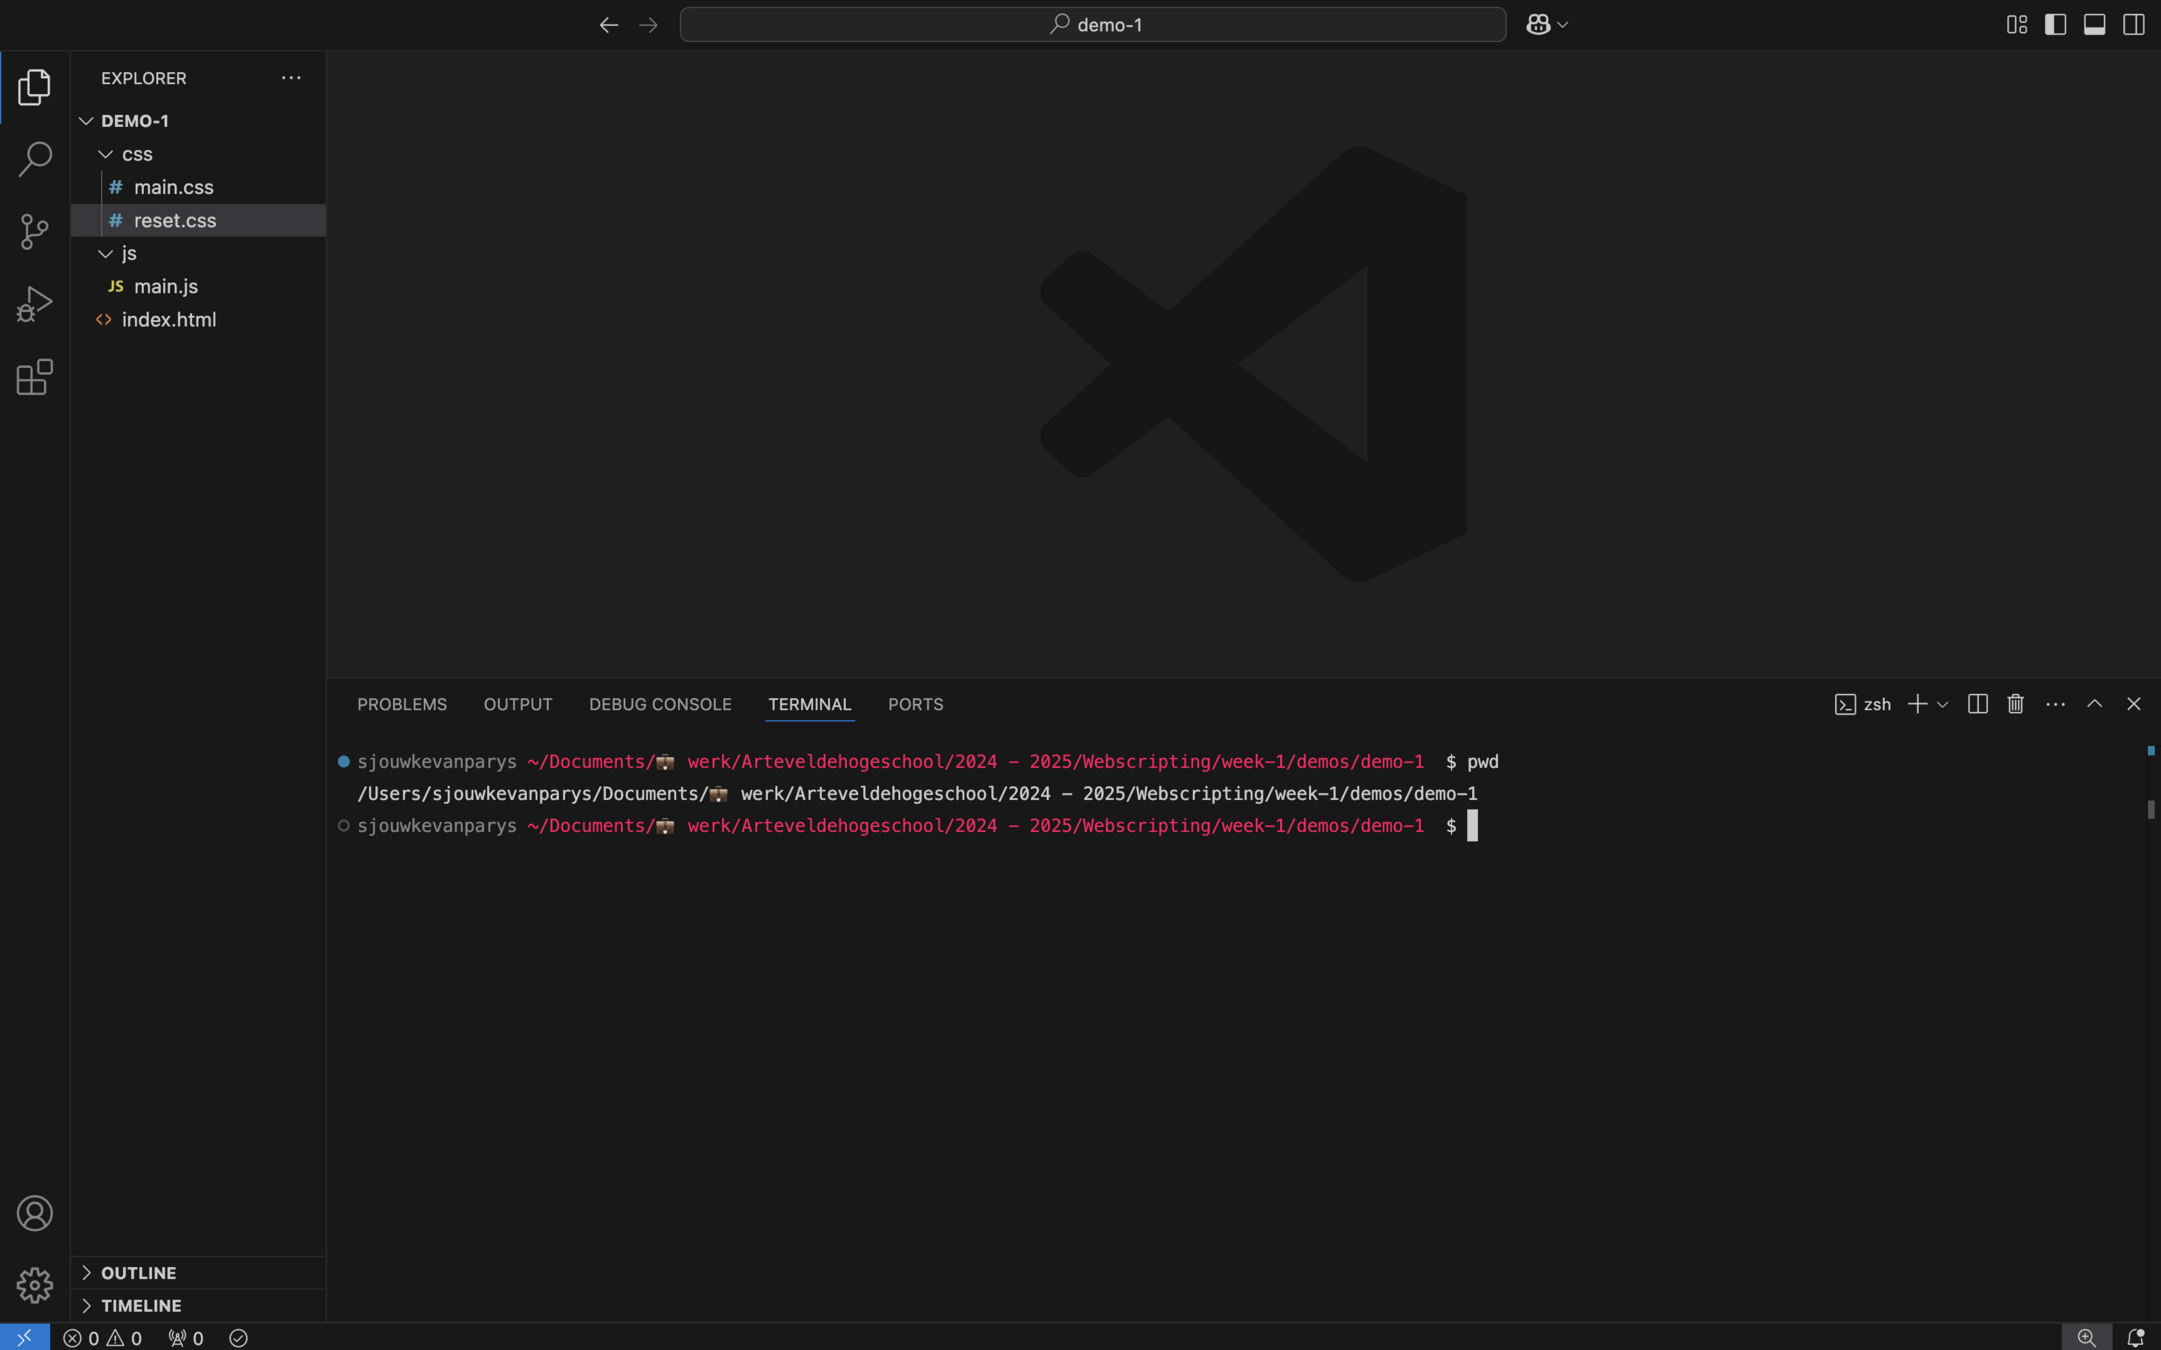Click the demo-1 command center search box
This screenshot has height=1350, width=2161.
(1092, 25)
